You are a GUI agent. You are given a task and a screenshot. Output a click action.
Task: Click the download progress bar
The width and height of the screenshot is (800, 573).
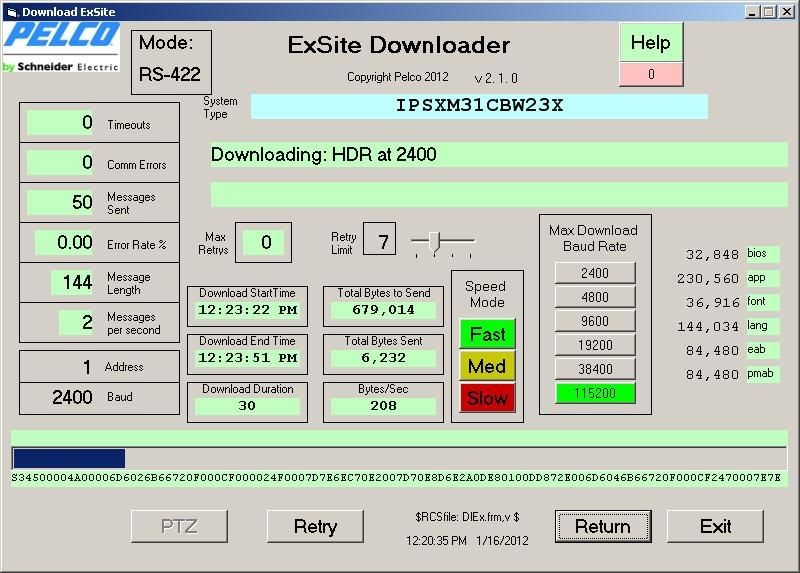coord(399,458)
